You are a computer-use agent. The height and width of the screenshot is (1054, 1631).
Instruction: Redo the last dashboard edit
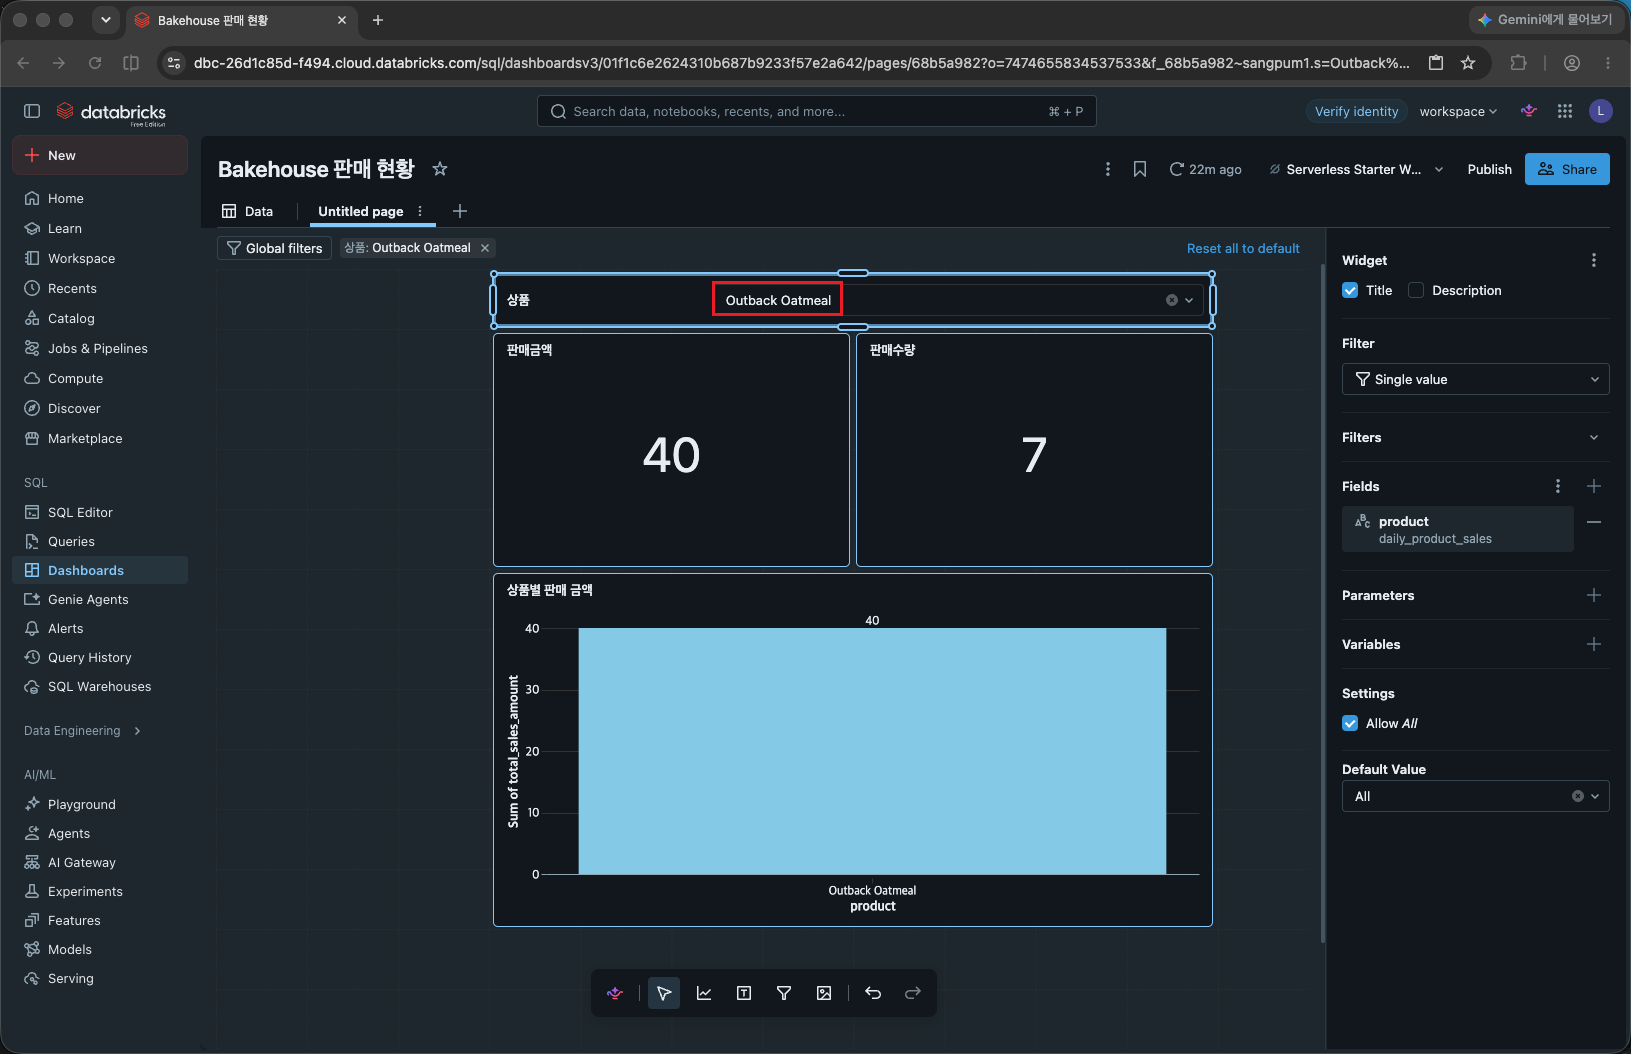[913, 993]
